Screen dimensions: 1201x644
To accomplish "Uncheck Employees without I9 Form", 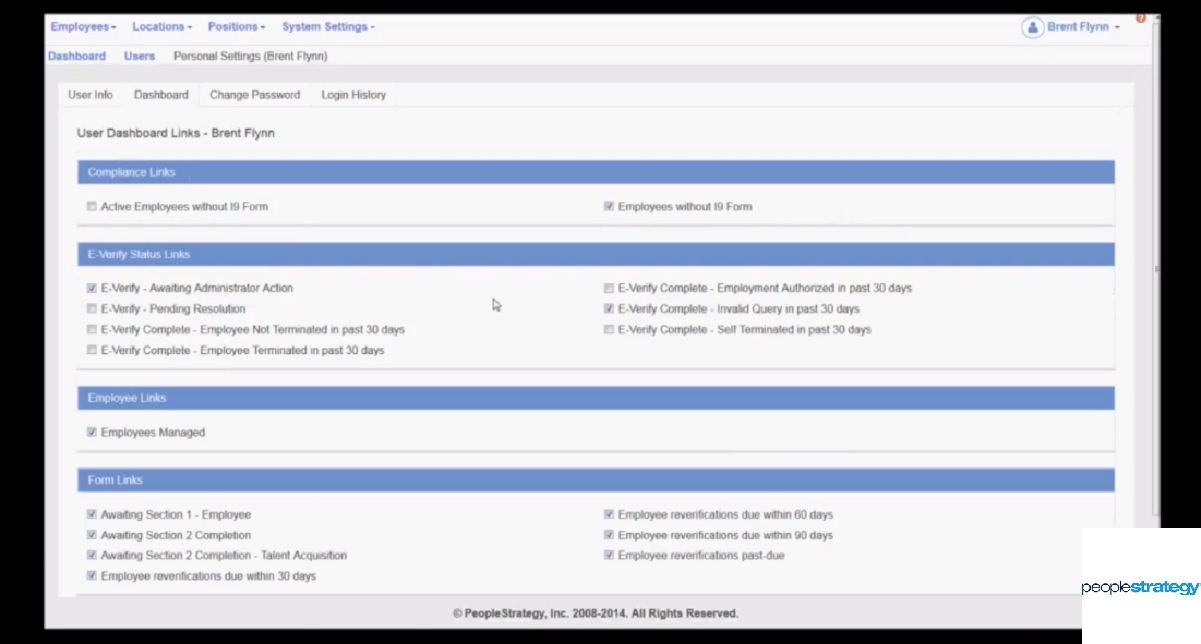I will tap(609, 207).
